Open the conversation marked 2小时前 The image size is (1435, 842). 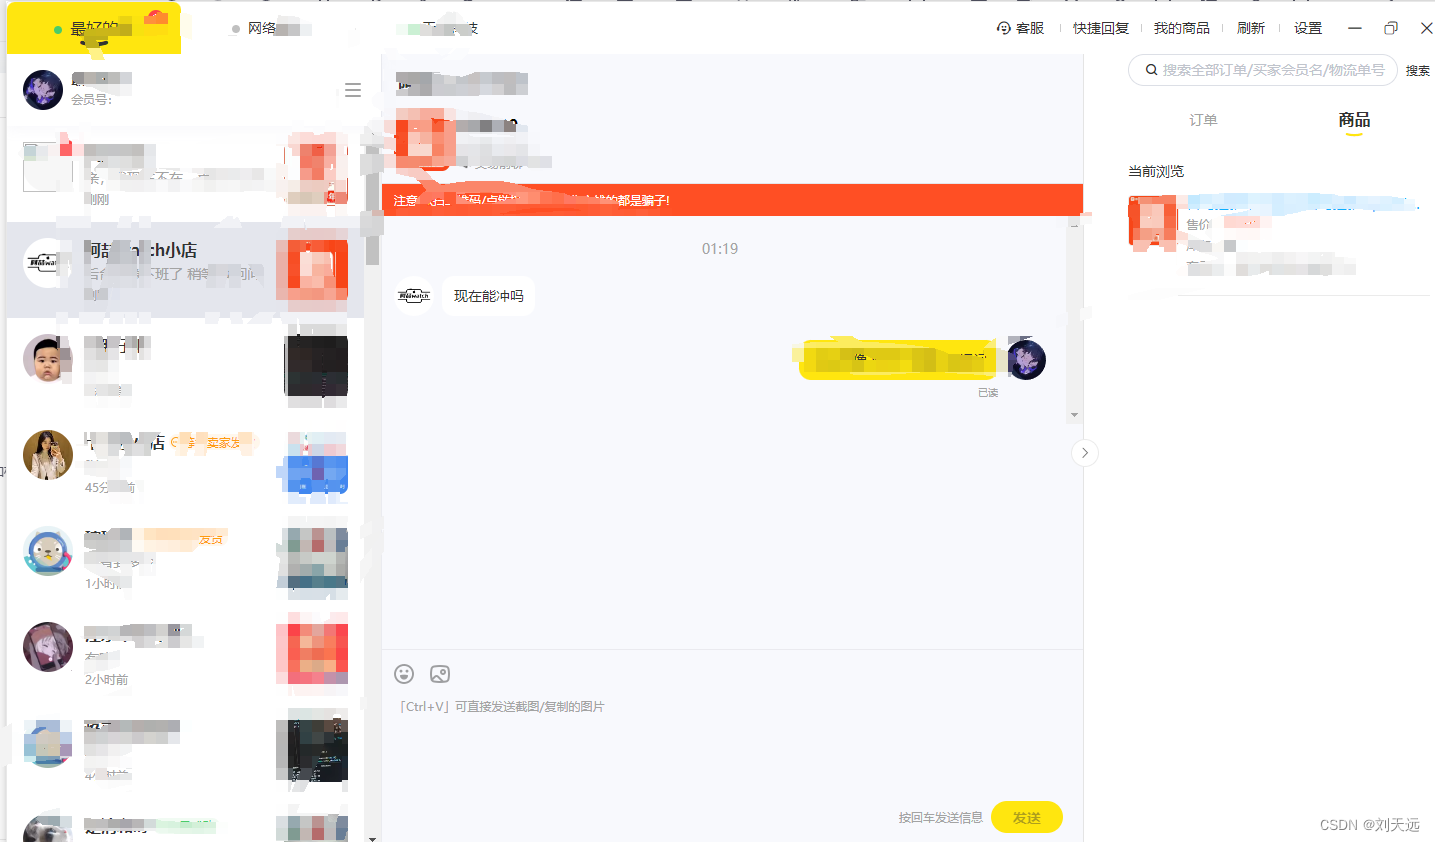pos(185,655)
